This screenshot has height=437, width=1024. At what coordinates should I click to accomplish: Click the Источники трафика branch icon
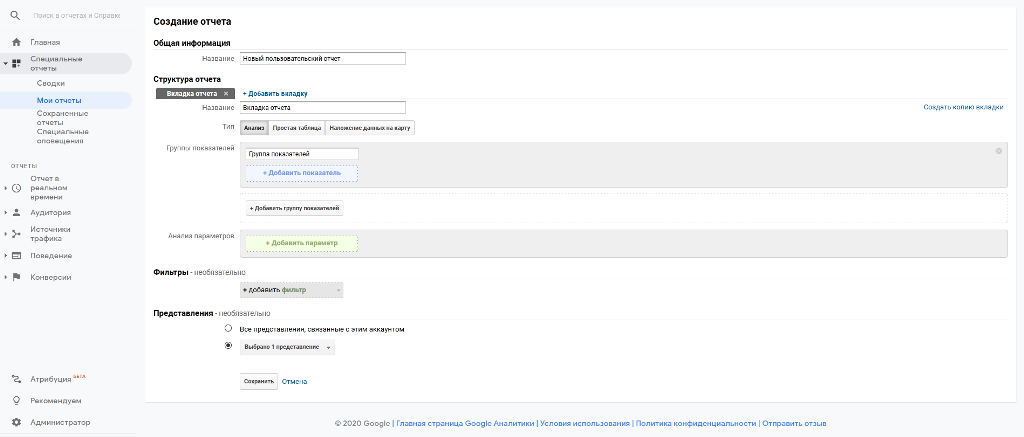16,234
